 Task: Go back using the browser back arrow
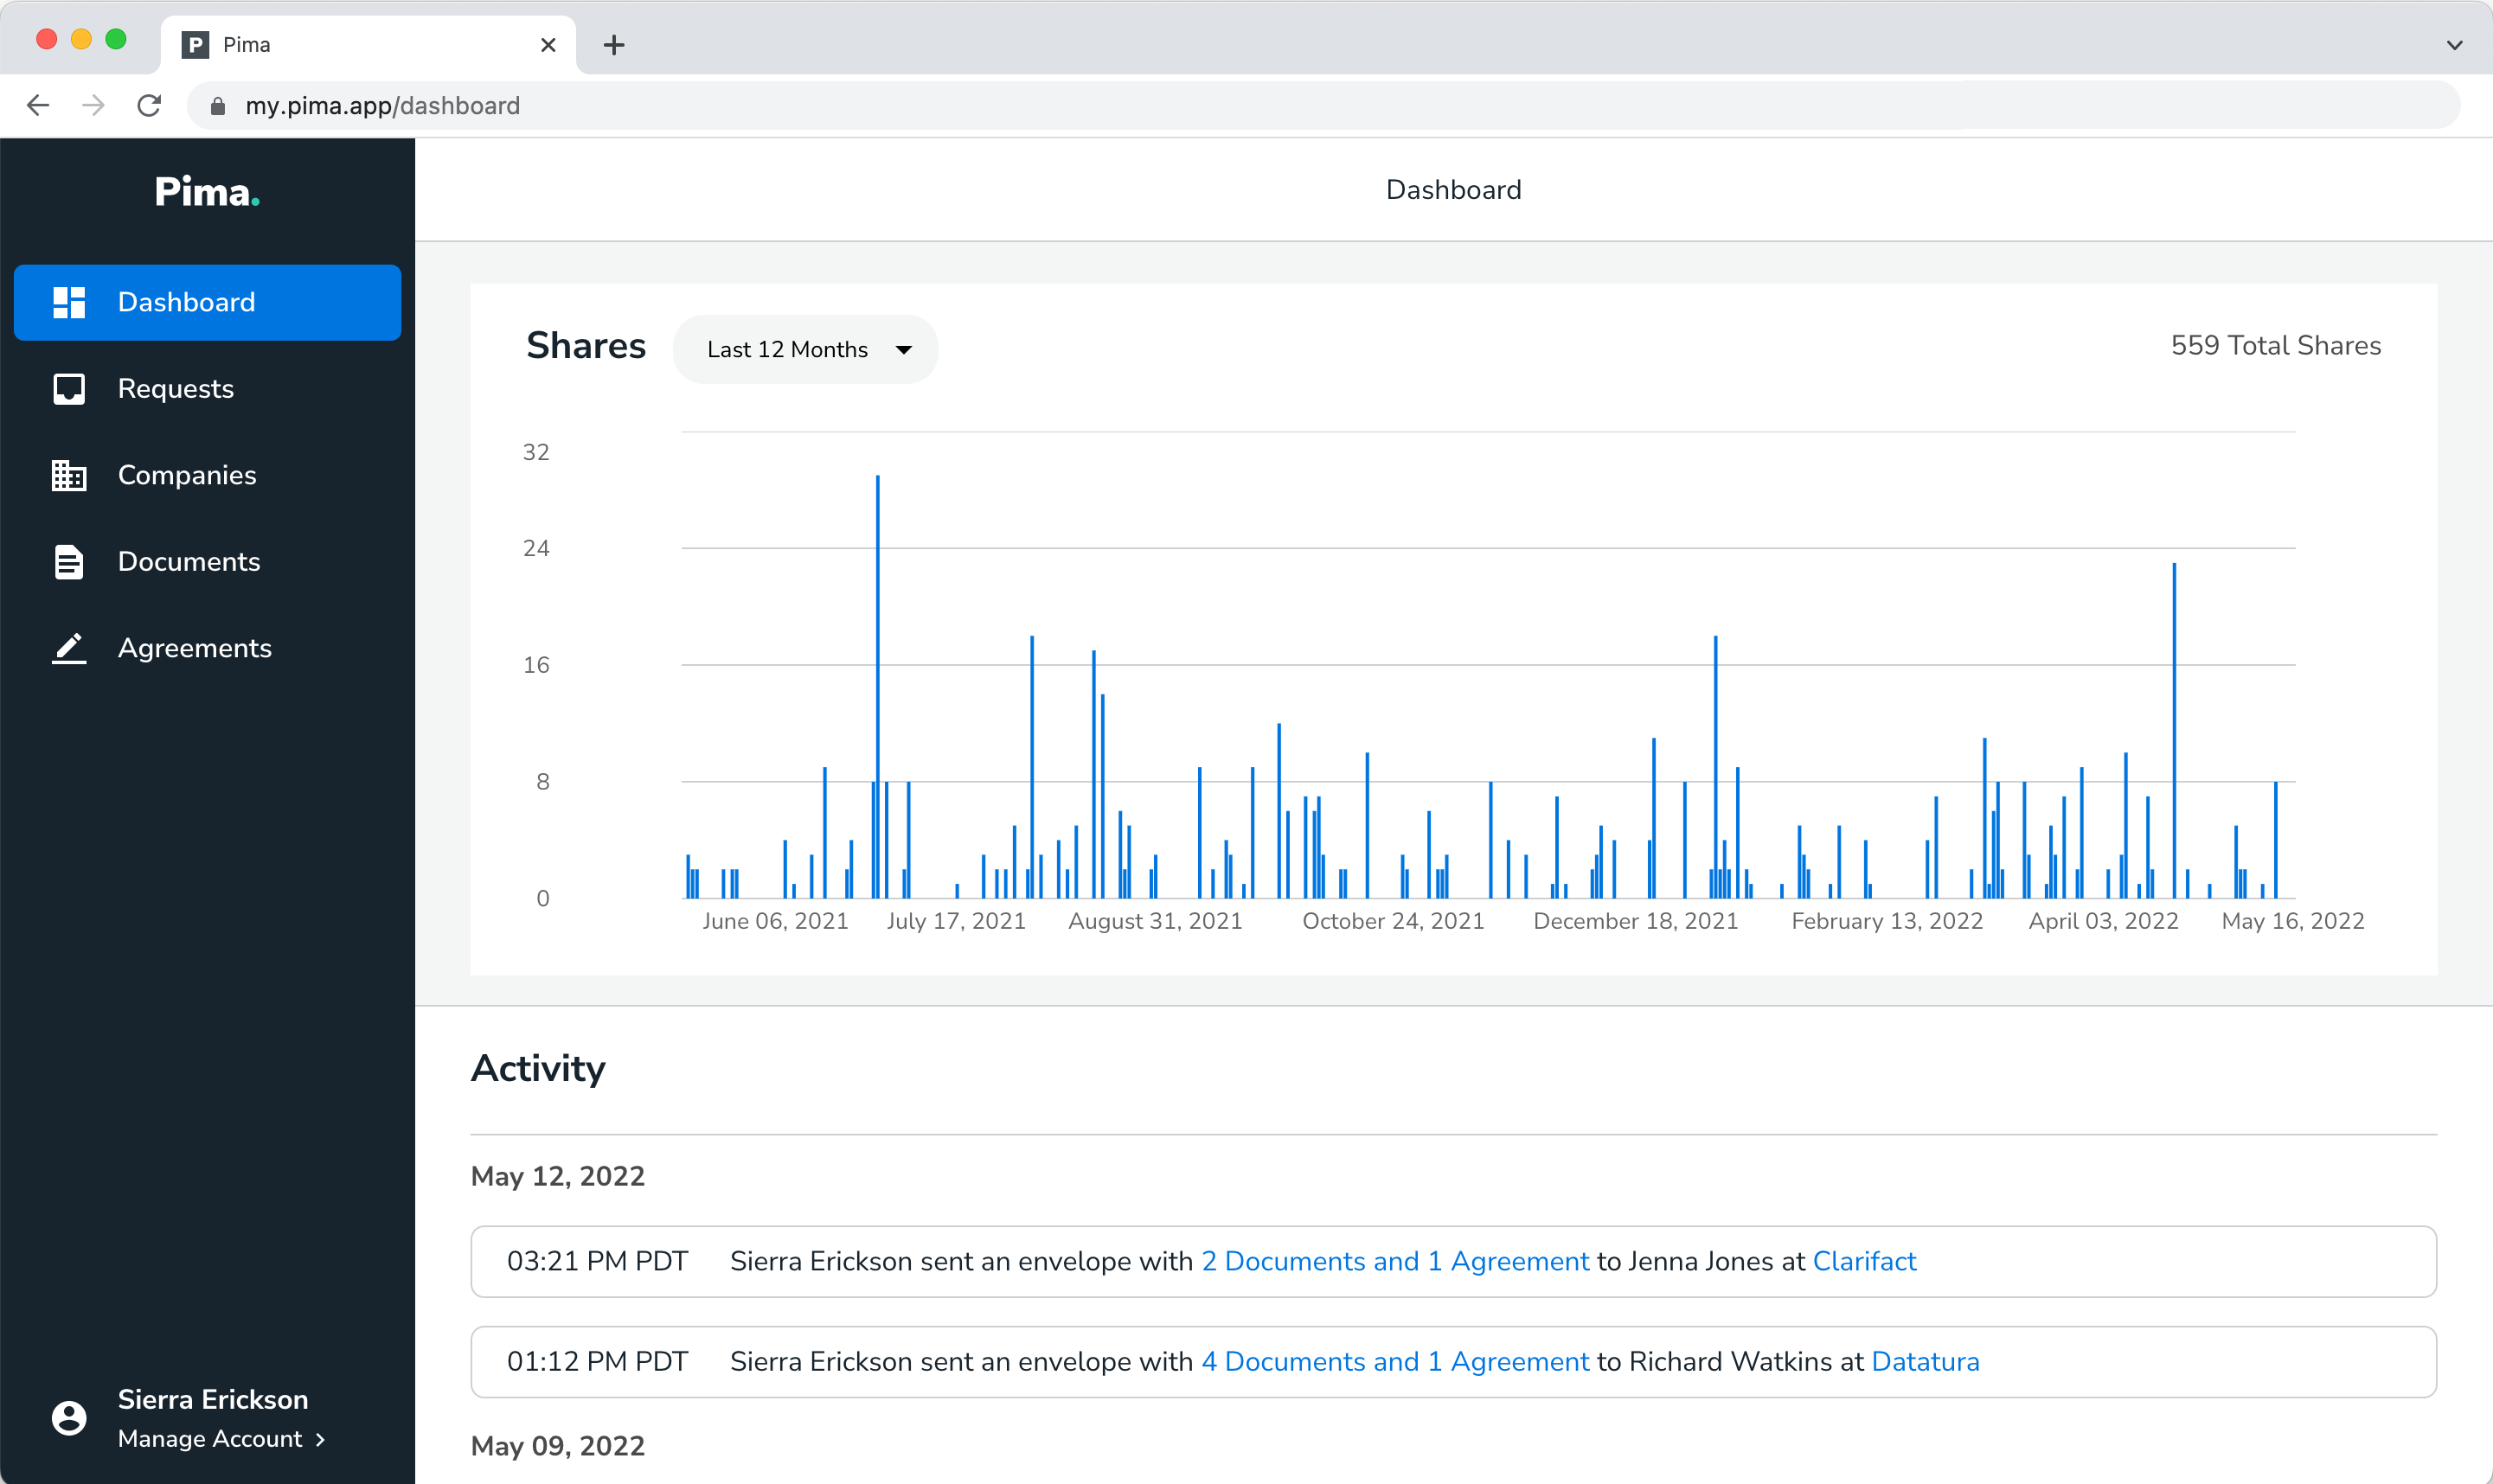click(38, 105)
